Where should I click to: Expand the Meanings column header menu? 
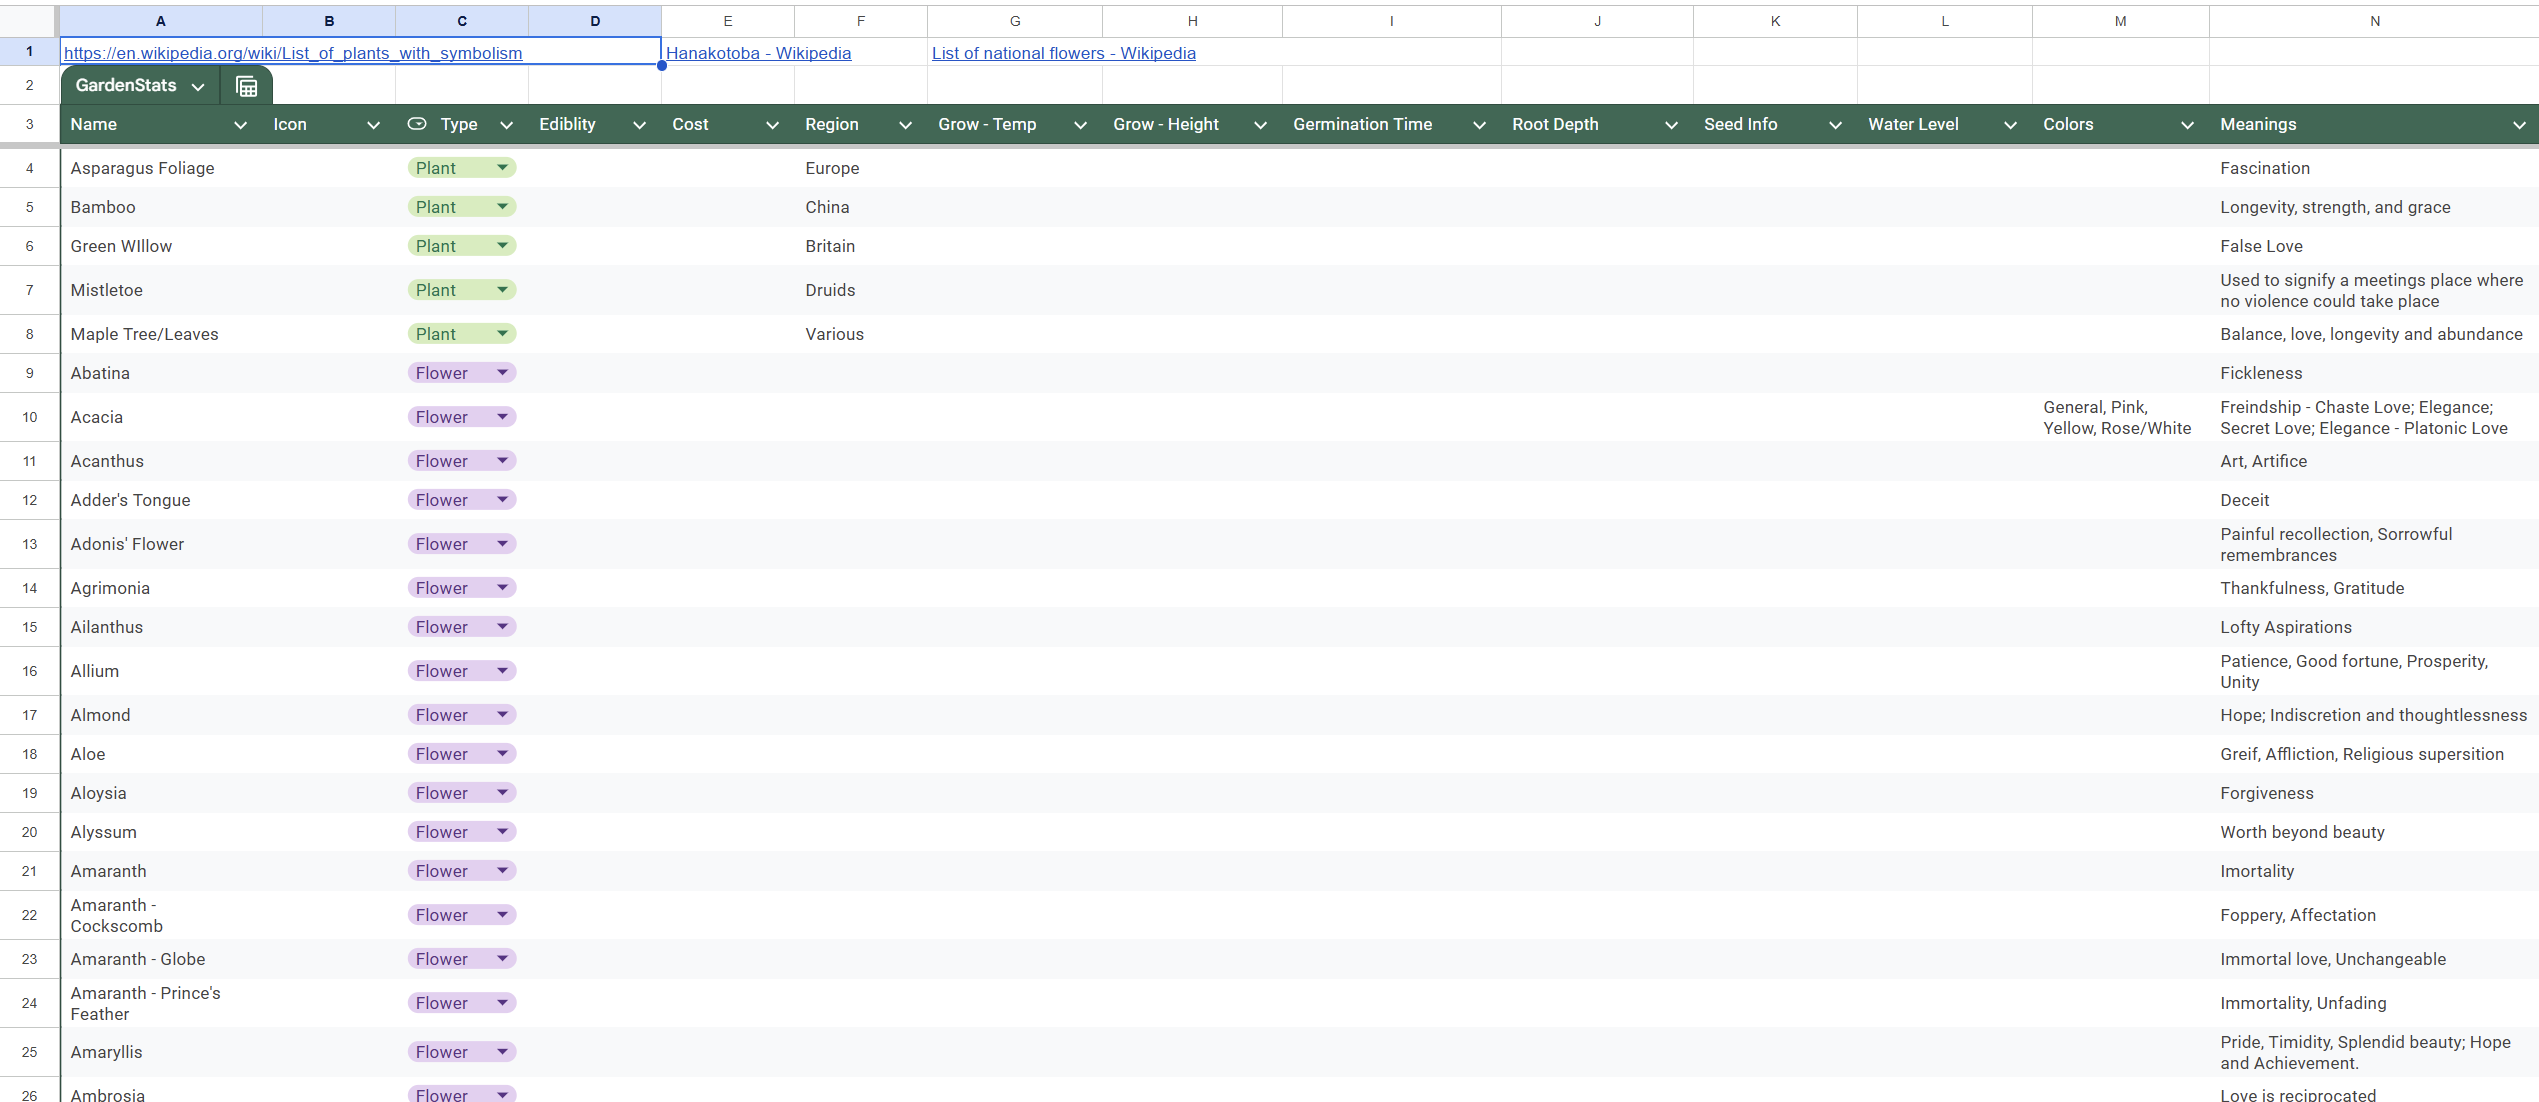coord(2518,125)
